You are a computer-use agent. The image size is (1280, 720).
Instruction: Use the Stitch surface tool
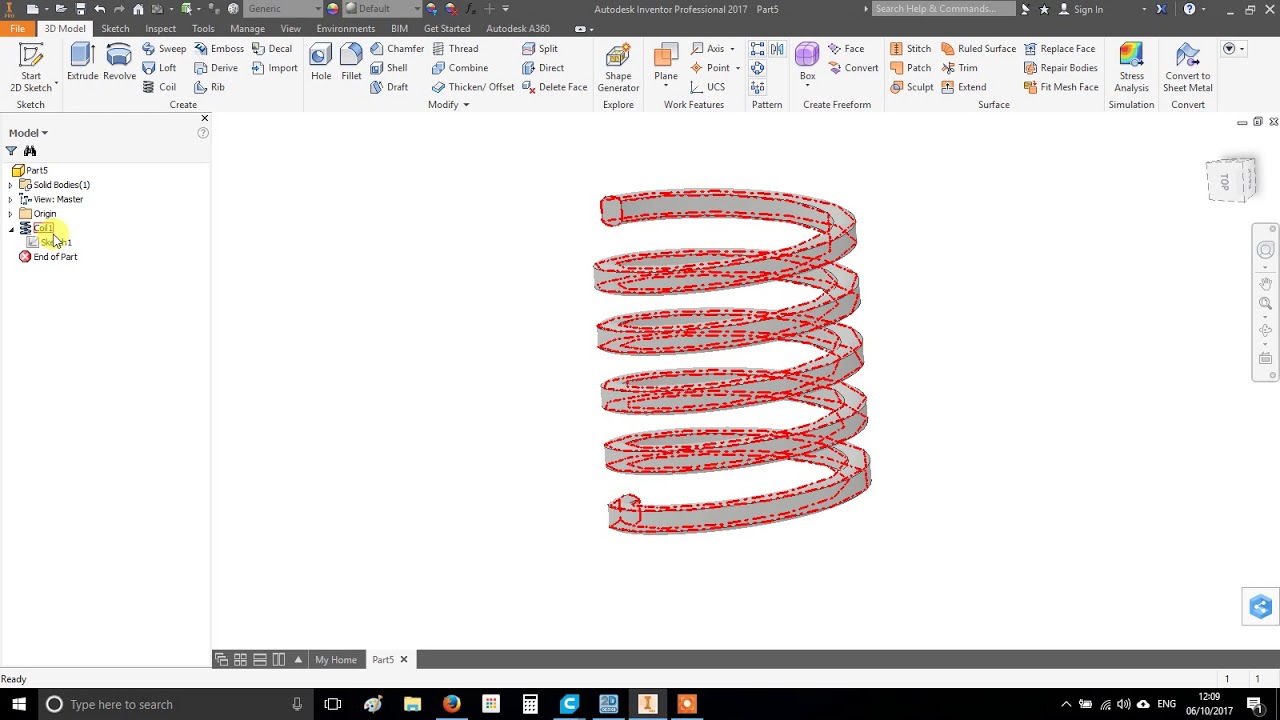tap(911, 48)
